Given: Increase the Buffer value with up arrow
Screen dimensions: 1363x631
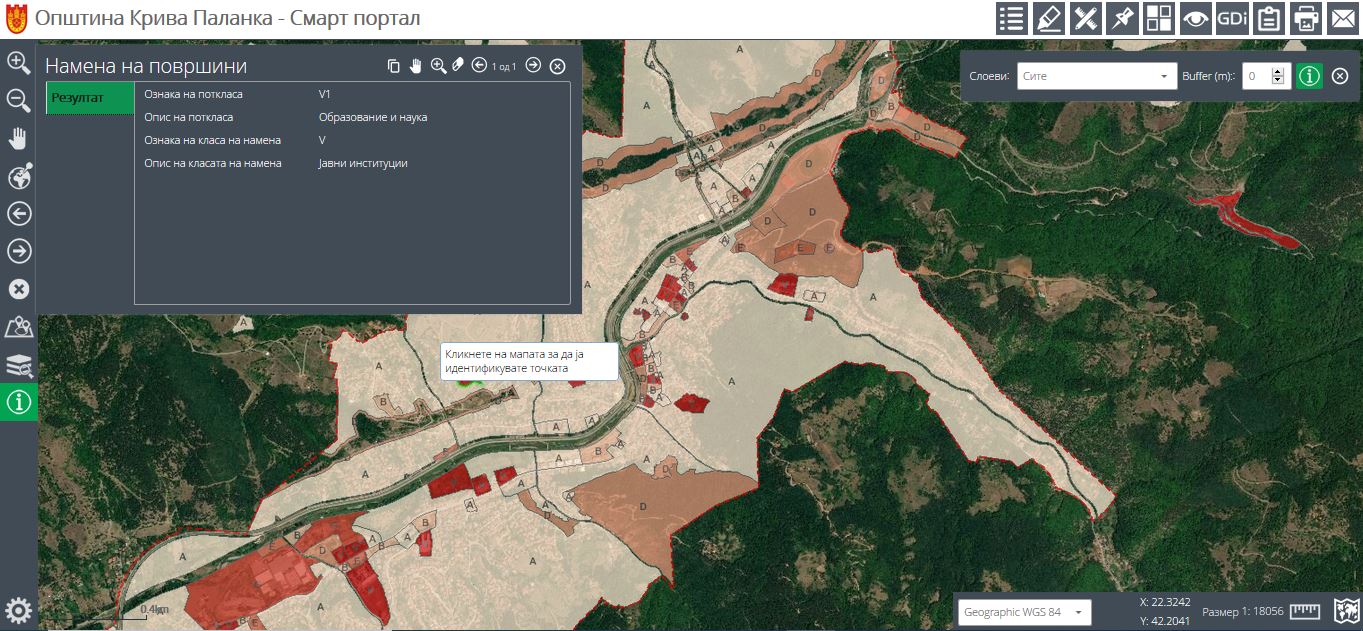Looking at the screenshot, I should click(1277, 71).
